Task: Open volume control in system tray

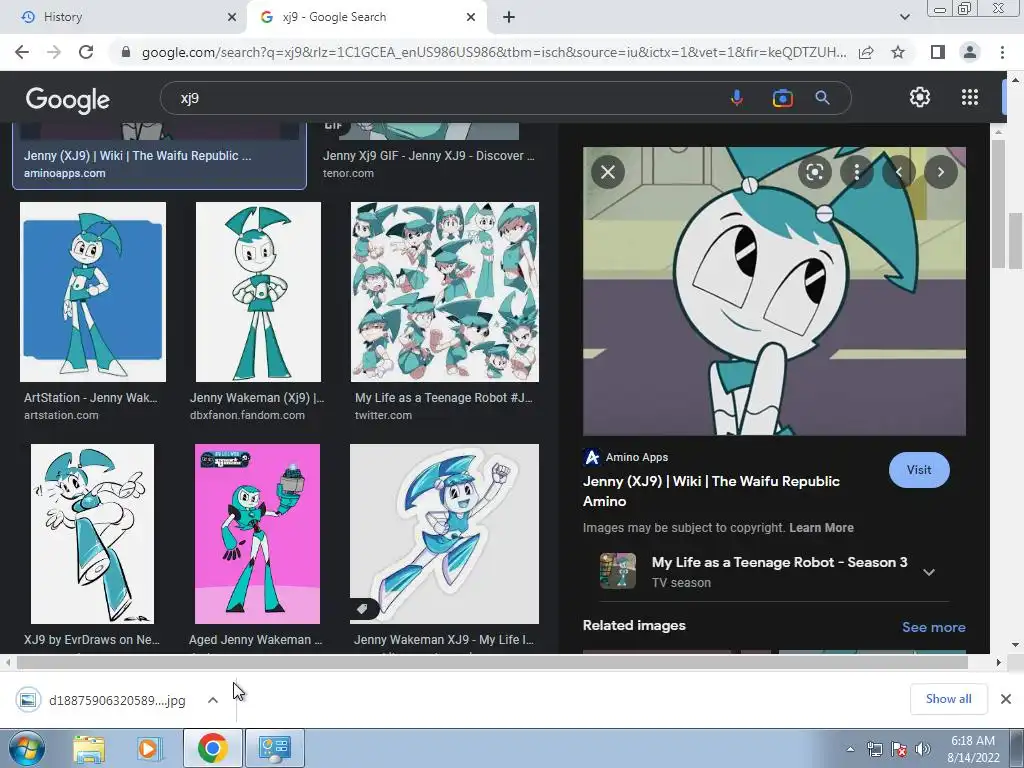Action: pos(923,749)
